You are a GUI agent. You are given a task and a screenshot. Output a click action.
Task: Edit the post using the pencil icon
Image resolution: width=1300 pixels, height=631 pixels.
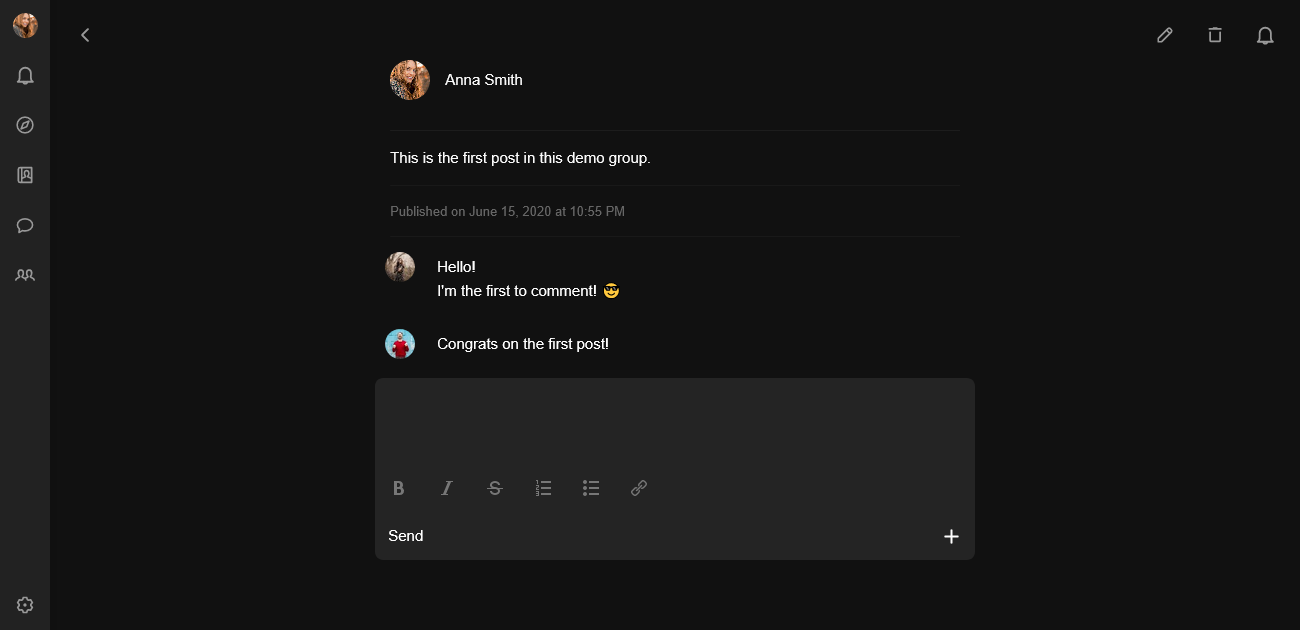pyautogui.click(x=1164, y=34)
